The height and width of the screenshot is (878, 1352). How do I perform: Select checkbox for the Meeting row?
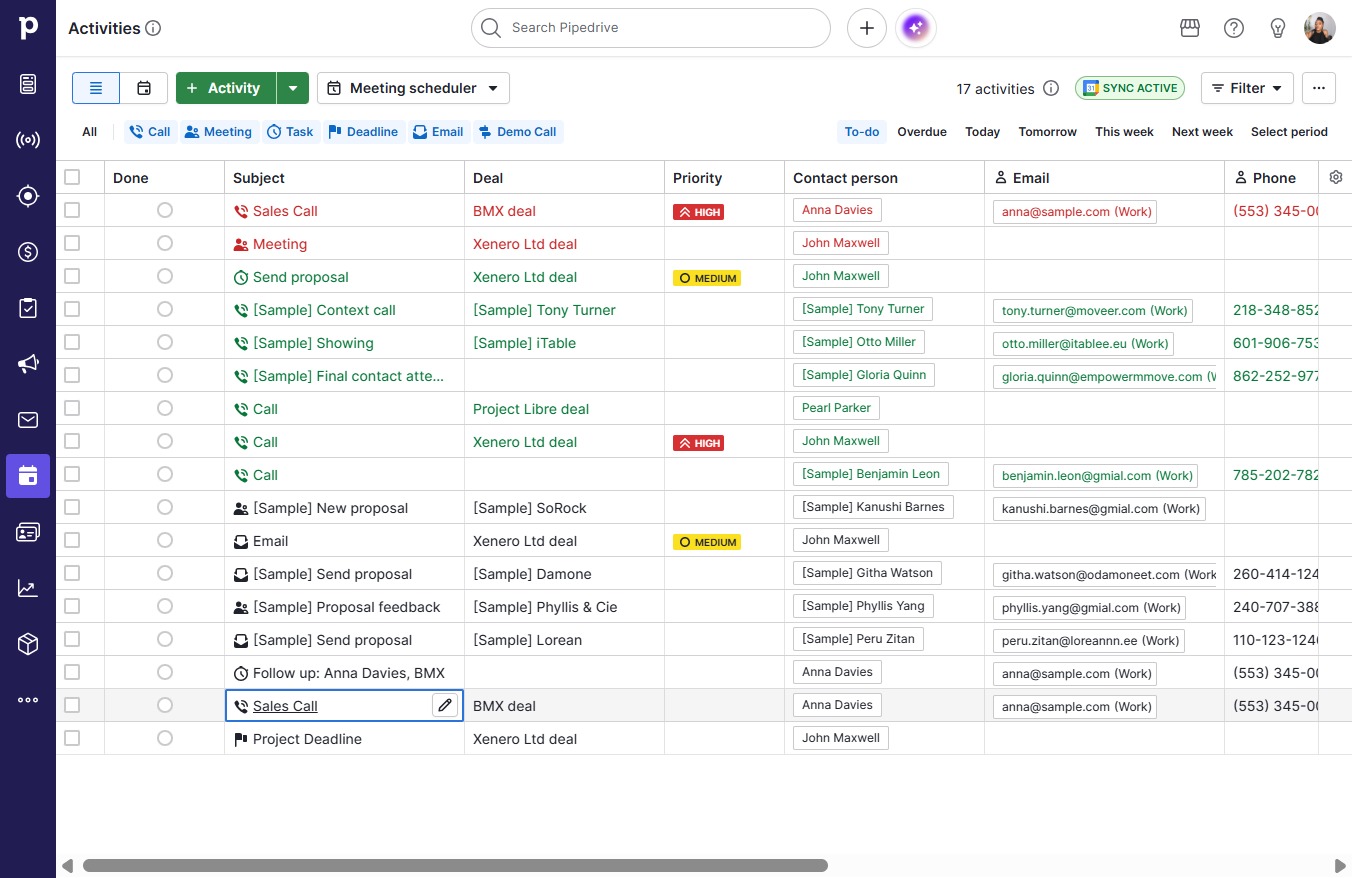(x=72, y=243)
